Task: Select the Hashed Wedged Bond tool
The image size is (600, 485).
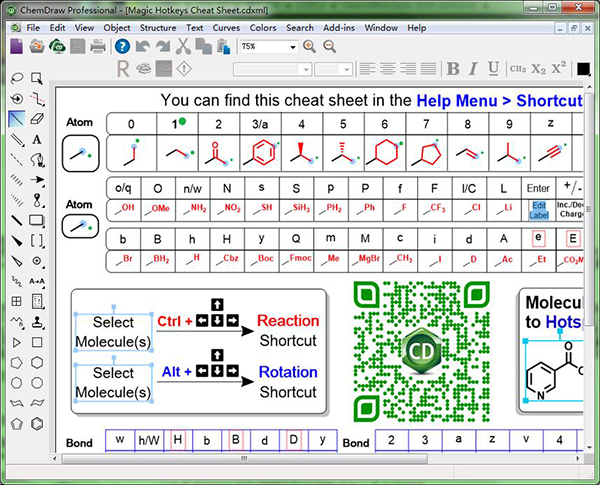Action: [16, 200]
